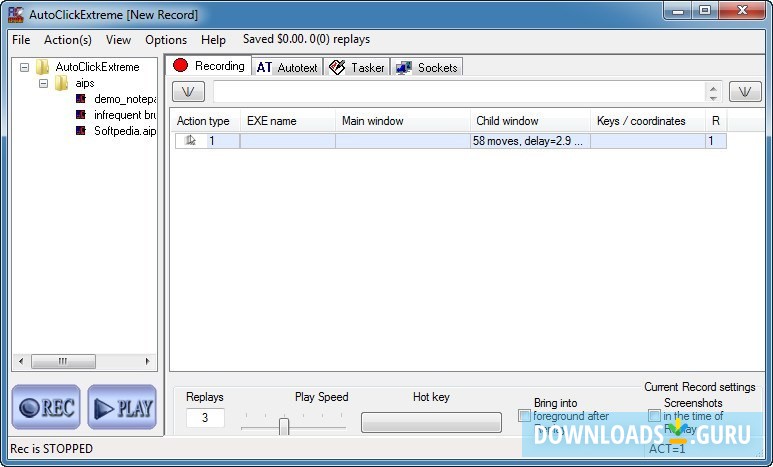This screenshot has height=467, width=773.
Task: Click the AutoClickExtreme title bar app icon
Action: 15,14
